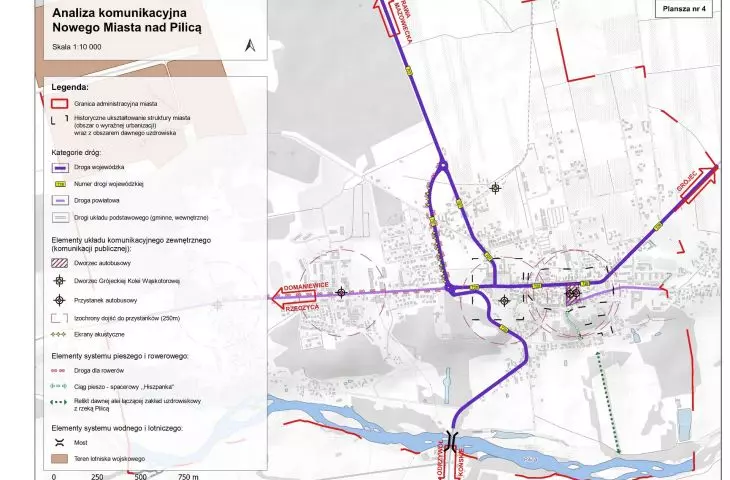
Task: Click the title Analiza komunikacyjna Nowego Miasta nad Pilicą
Action: tap(127, 20)
